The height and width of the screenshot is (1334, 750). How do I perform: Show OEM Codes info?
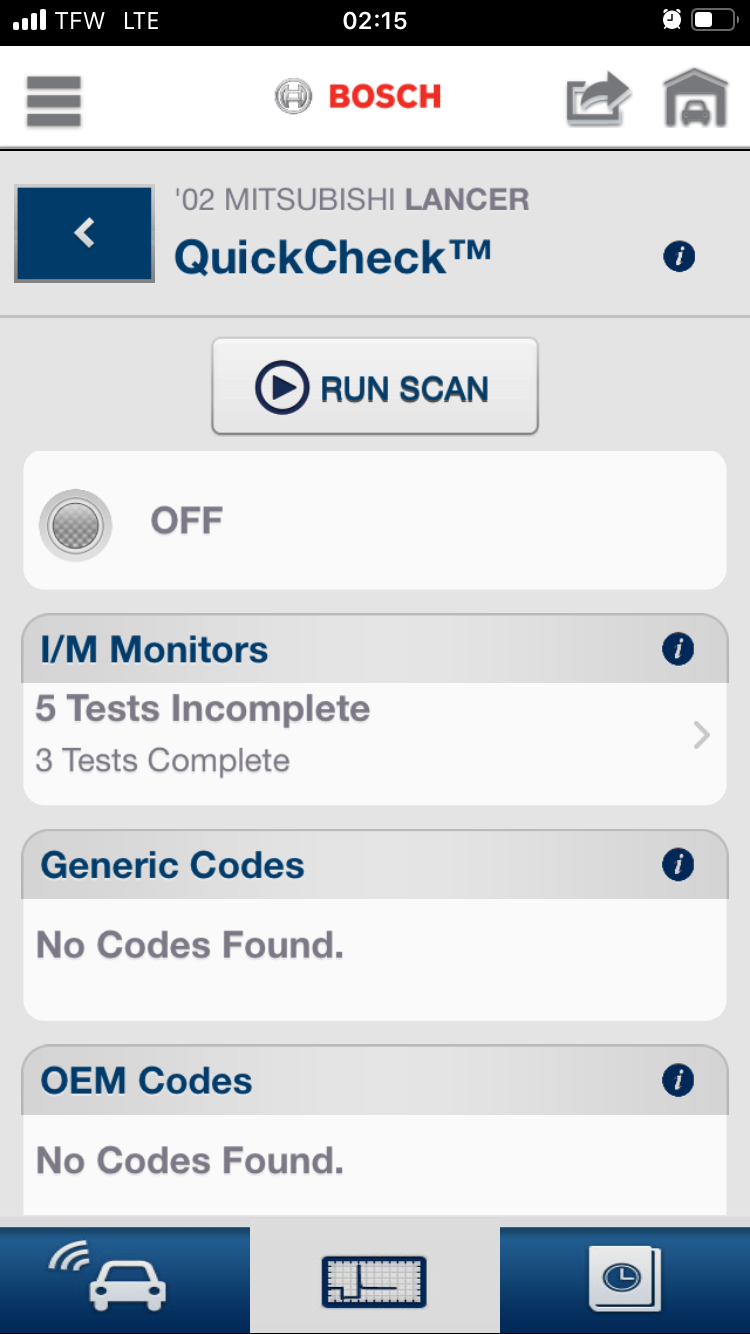[x=678, y=1080]
